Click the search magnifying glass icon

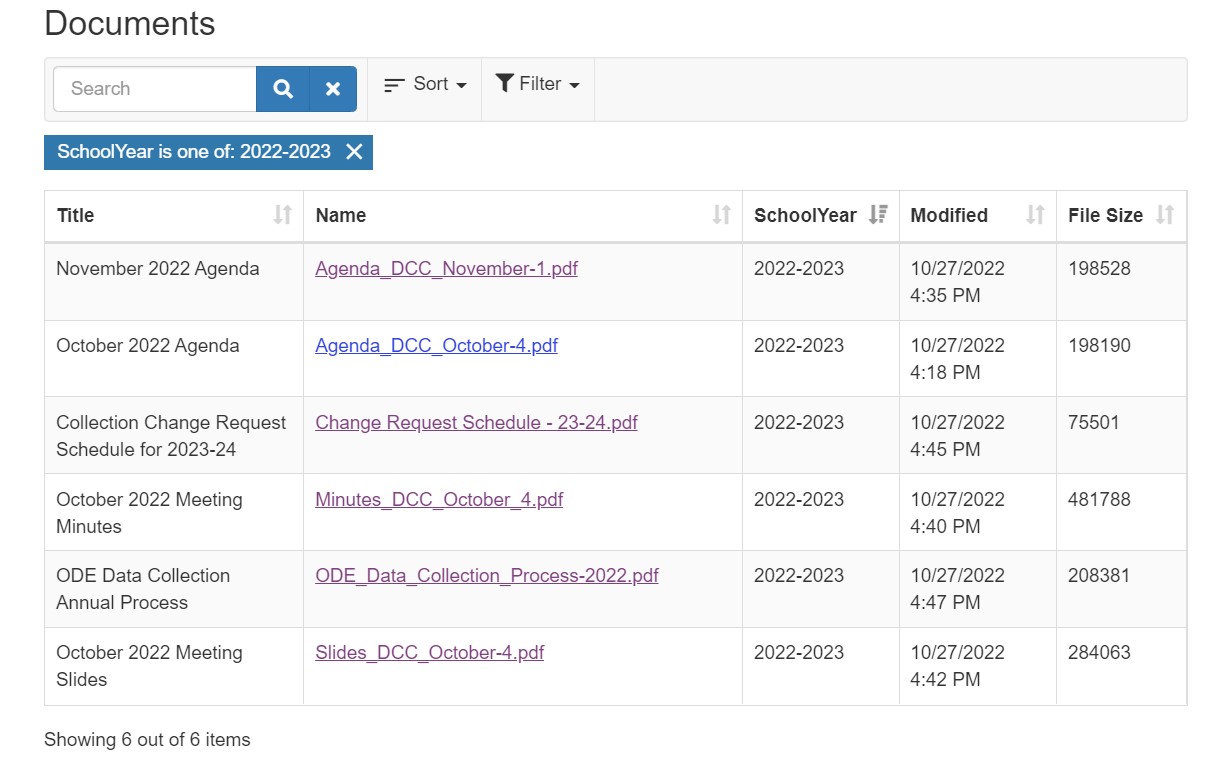[282, 88]
